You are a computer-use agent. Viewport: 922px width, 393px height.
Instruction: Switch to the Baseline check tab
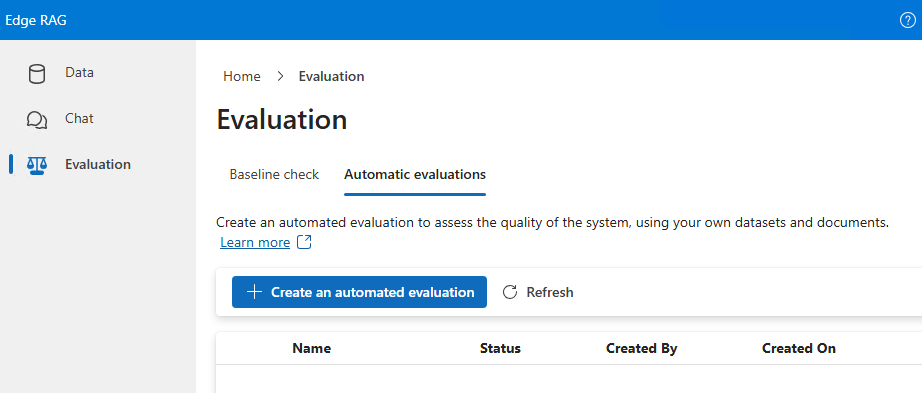[x=274, y=175]
